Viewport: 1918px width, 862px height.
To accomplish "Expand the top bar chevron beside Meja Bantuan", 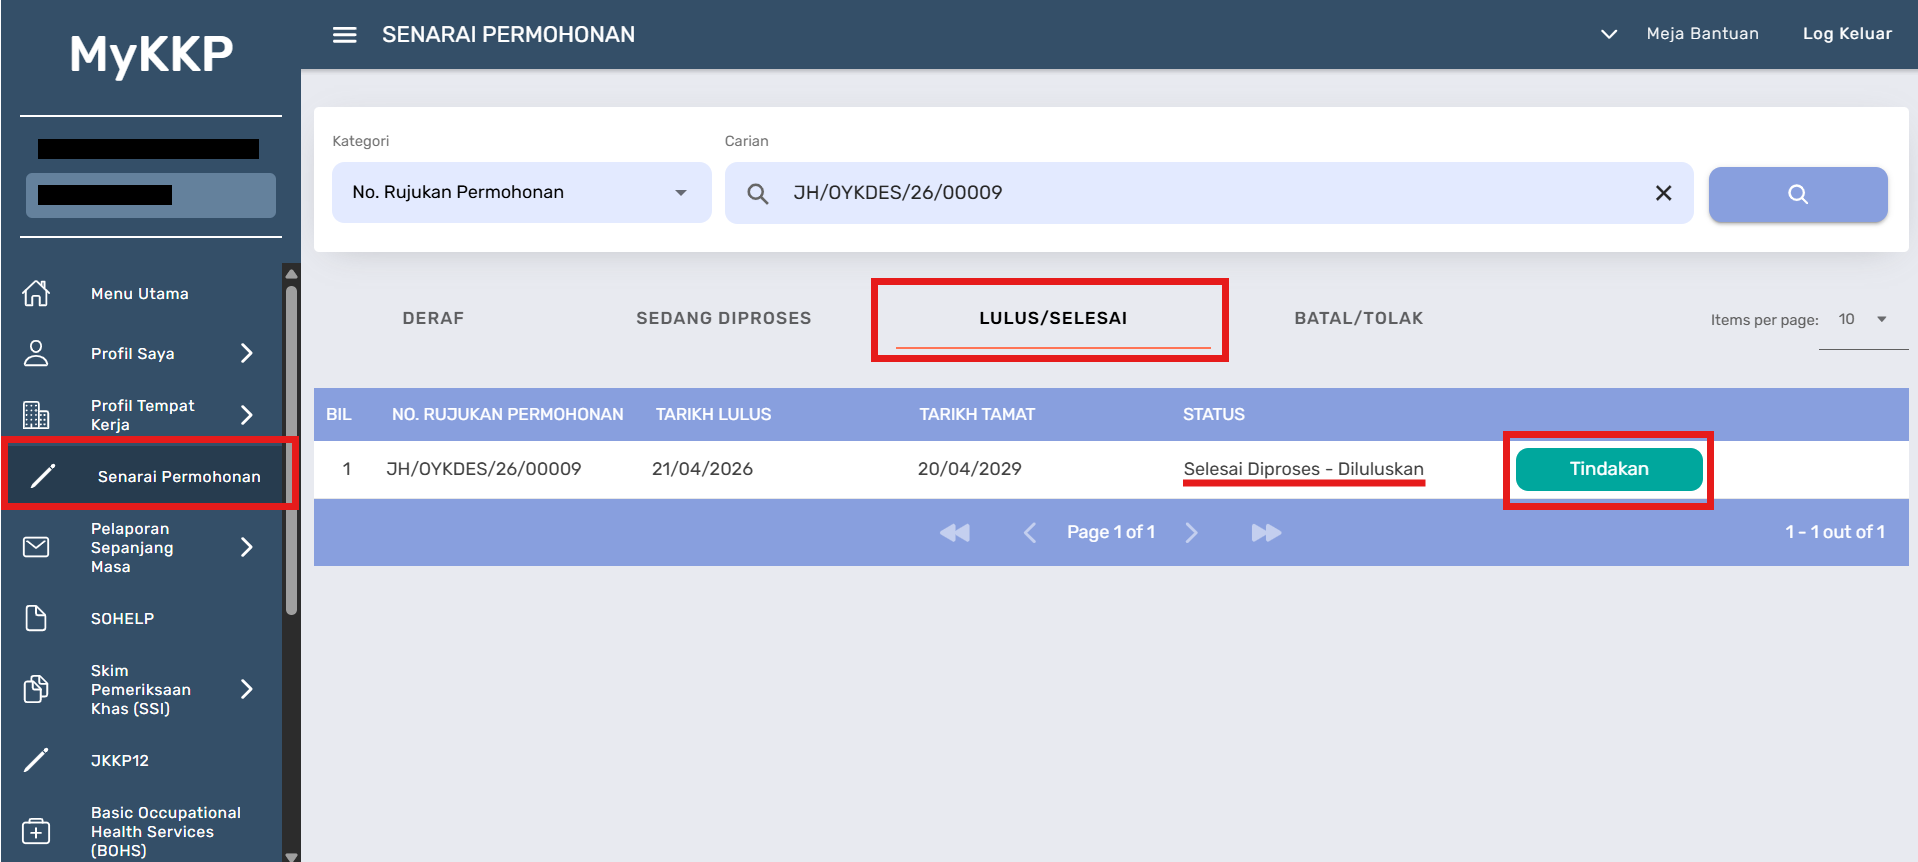I will tap(1608, 34).
